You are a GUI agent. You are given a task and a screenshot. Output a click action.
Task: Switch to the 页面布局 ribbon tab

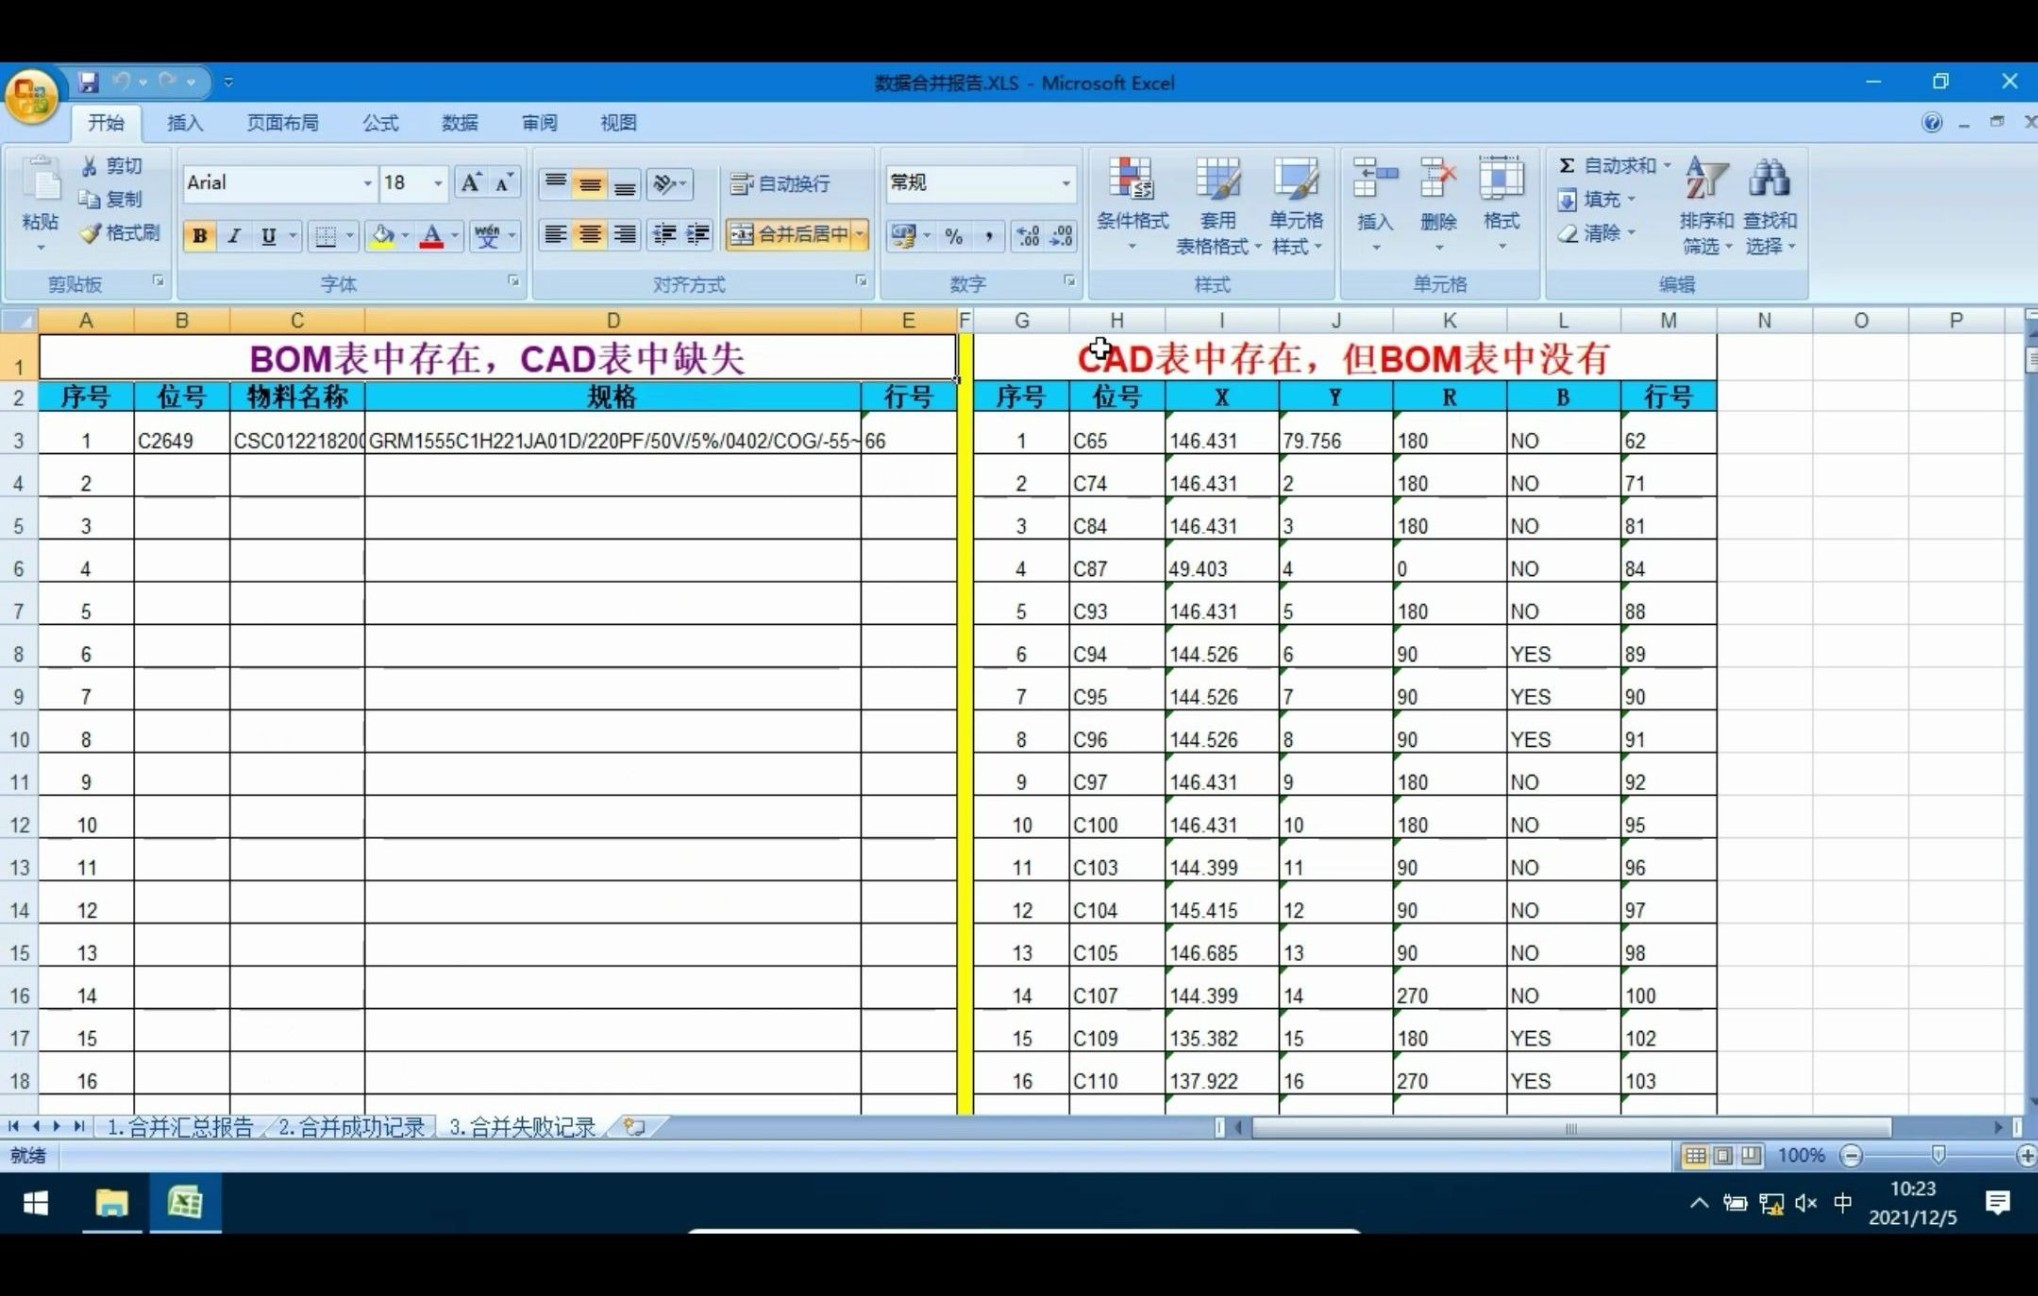(283, 123)
